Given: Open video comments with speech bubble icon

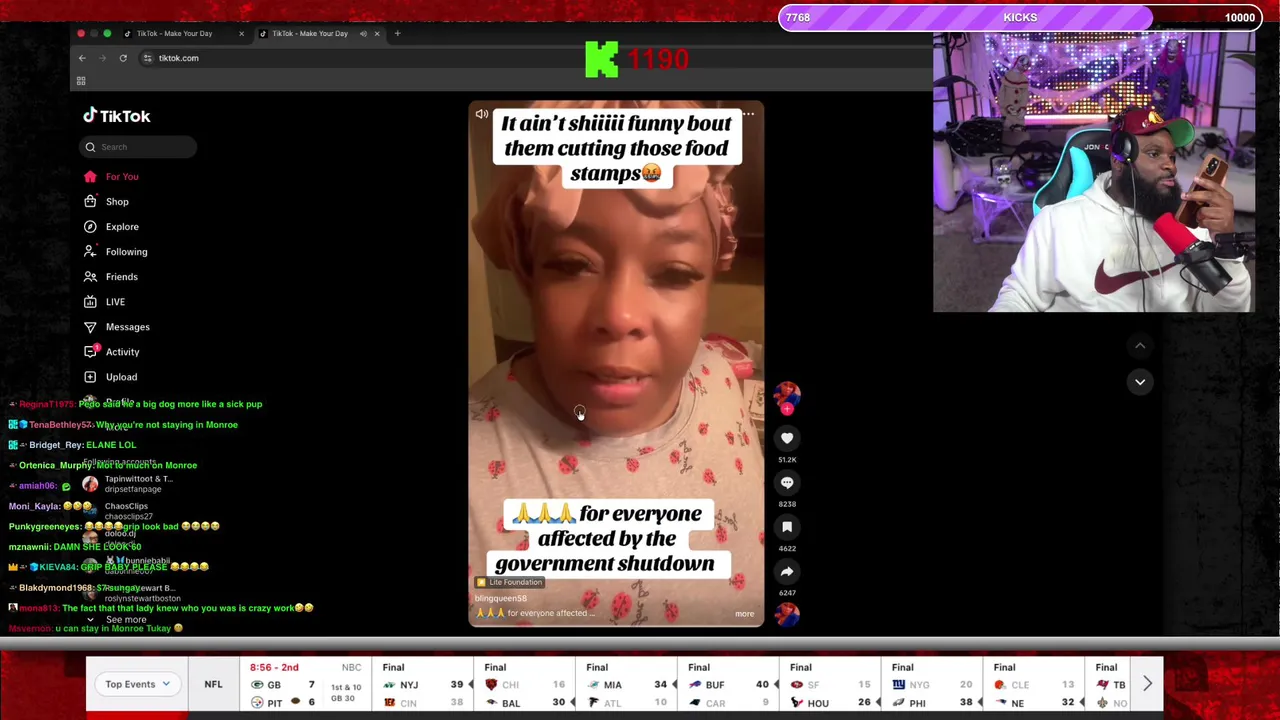Looking at the screenshot, I should (x=787, y=483).
